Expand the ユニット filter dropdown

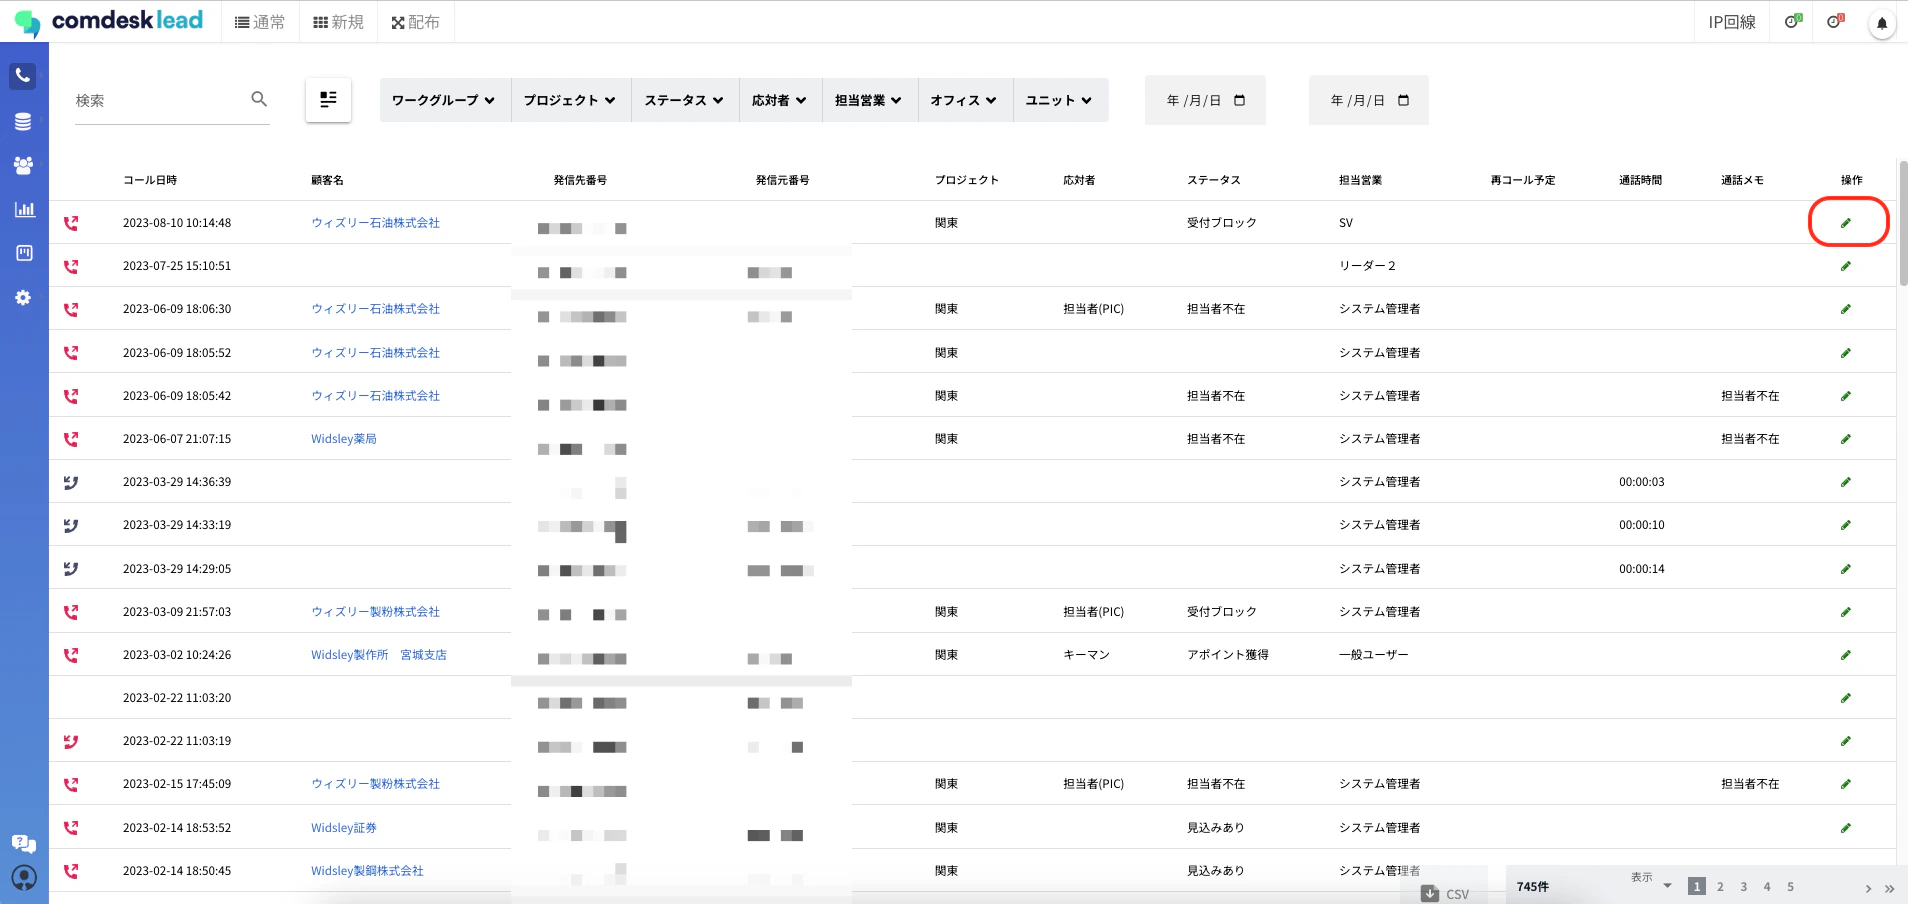point(1060,100)
